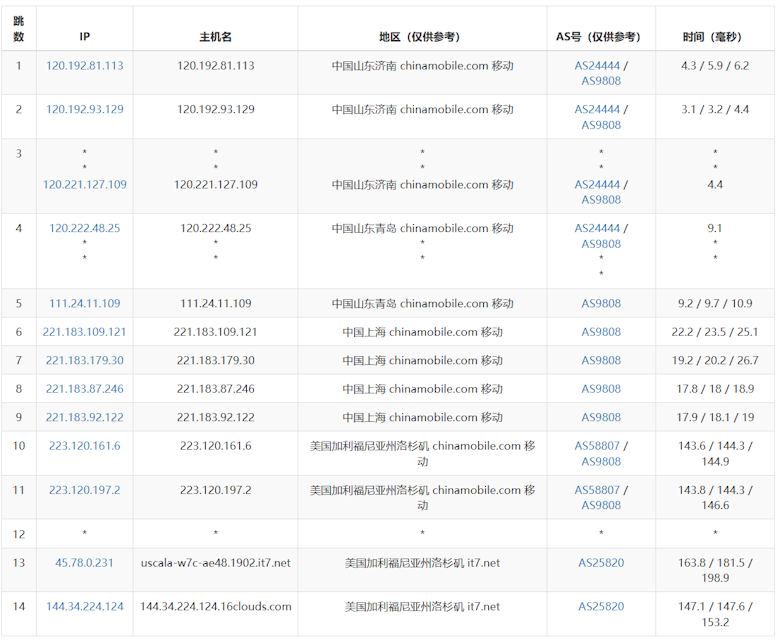Image resolution: width=780 pixels, height=642 pixels.
Task: Click the 主机名 column header
Action: pyautogui.click(x=215, y=37)
